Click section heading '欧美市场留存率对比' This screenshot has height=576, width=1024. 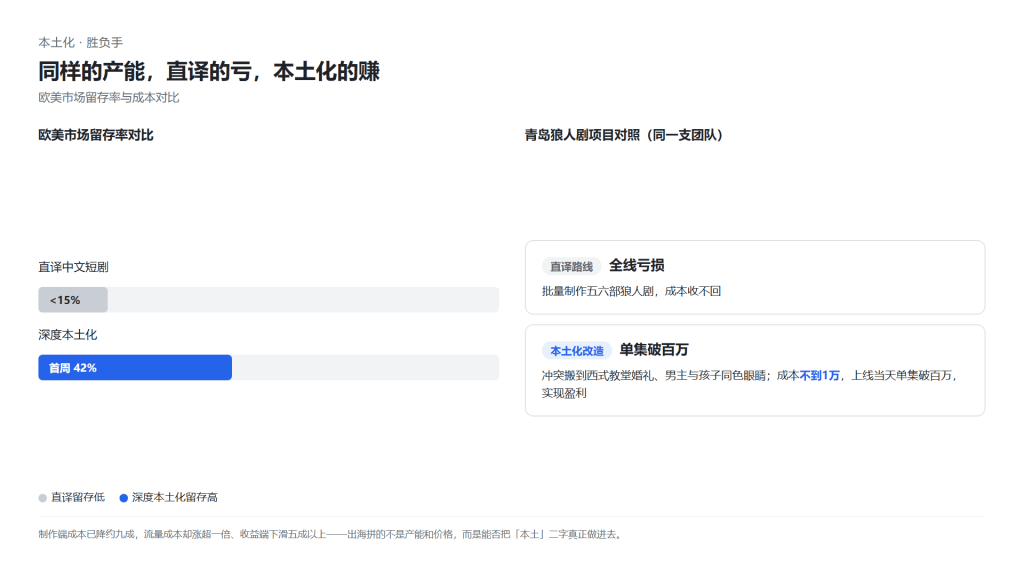pyautogui.click(x=96, y=135)
